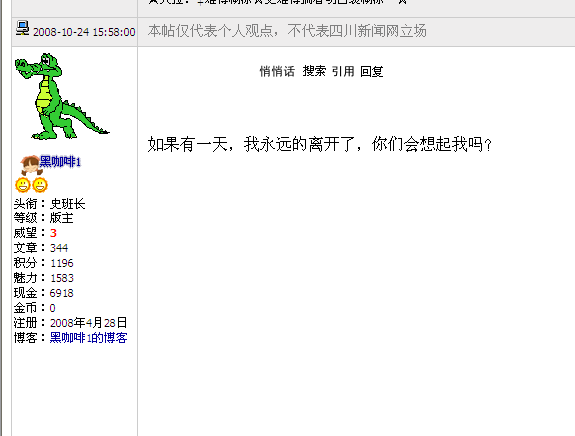
Task: Open 悄悄话 private message link
Action: pyautogui.click(x=277, y=71)
